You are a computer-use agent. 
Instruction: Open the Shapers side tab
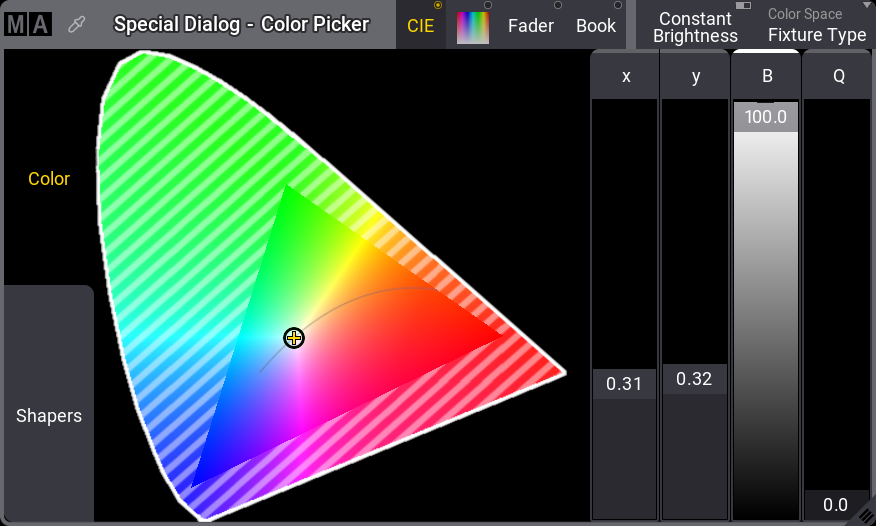click(x=49, y=416)
